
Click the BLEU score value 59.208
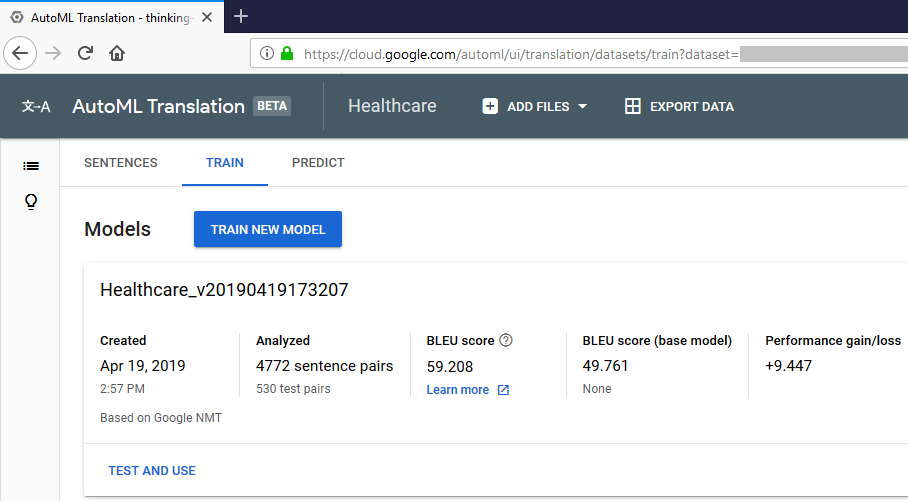450,367
